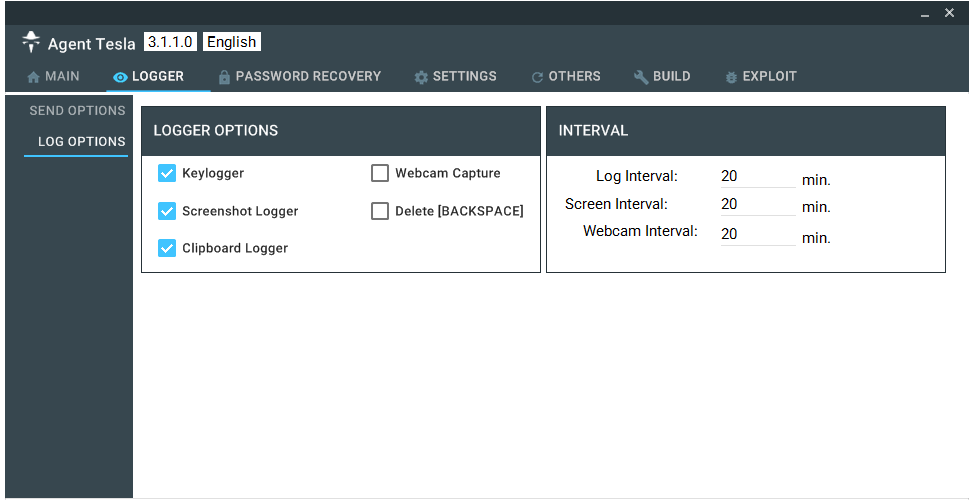Select LOG OPTIONS in the sidebar

[x=81, y=142]
